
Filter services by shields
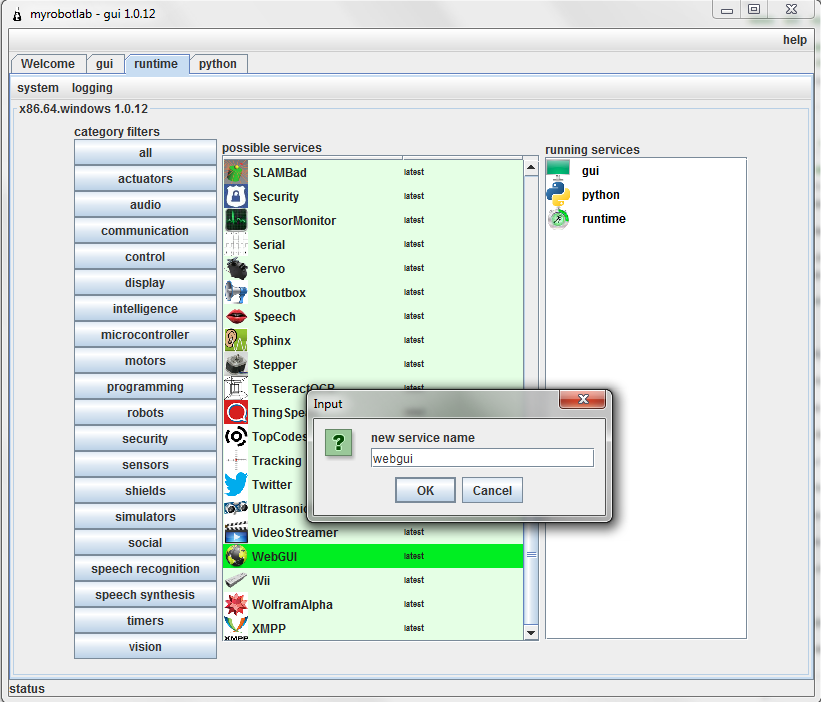pyautogui.click(x=146, y=491)
